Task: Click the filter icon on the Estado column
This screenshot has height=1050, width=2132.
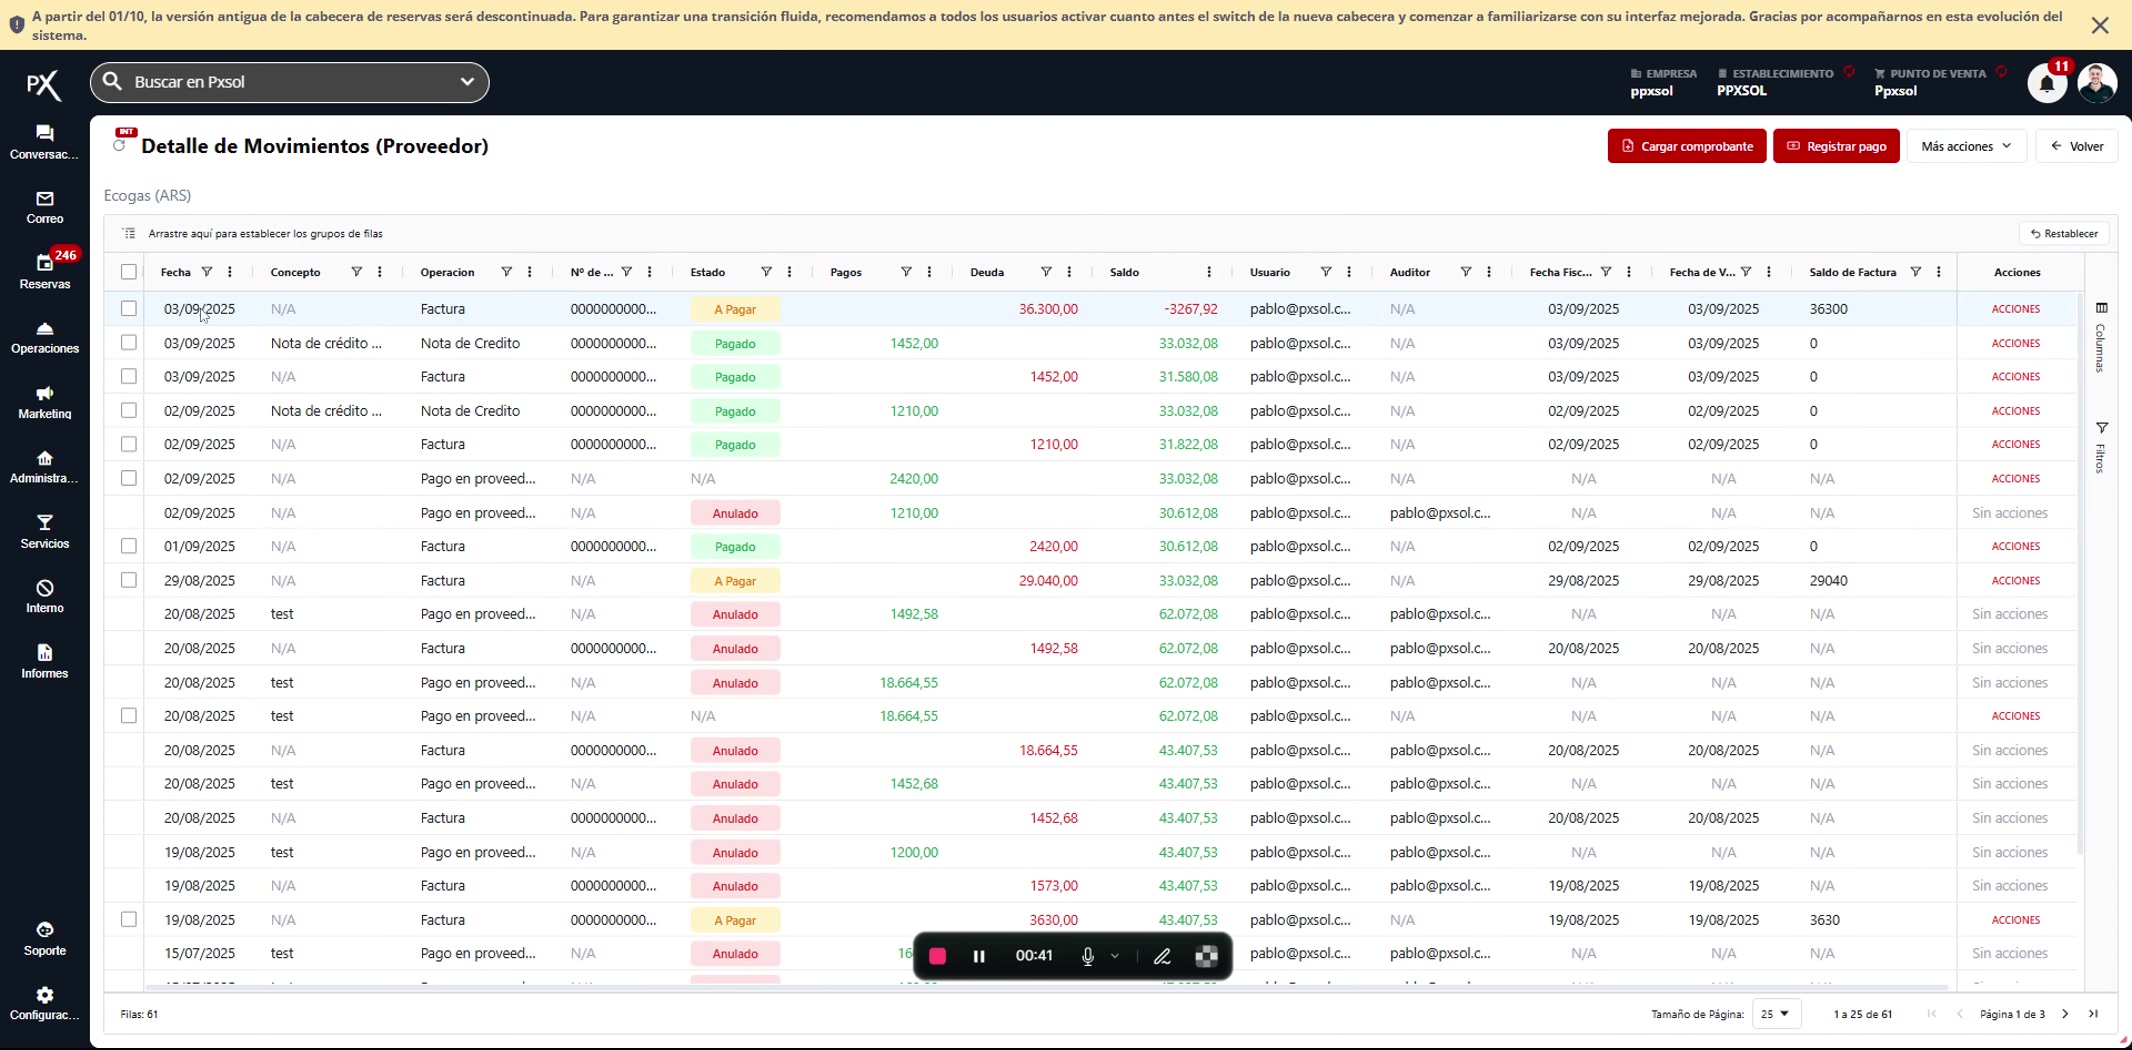Action: pyautogui.click(x=766, y=272)
